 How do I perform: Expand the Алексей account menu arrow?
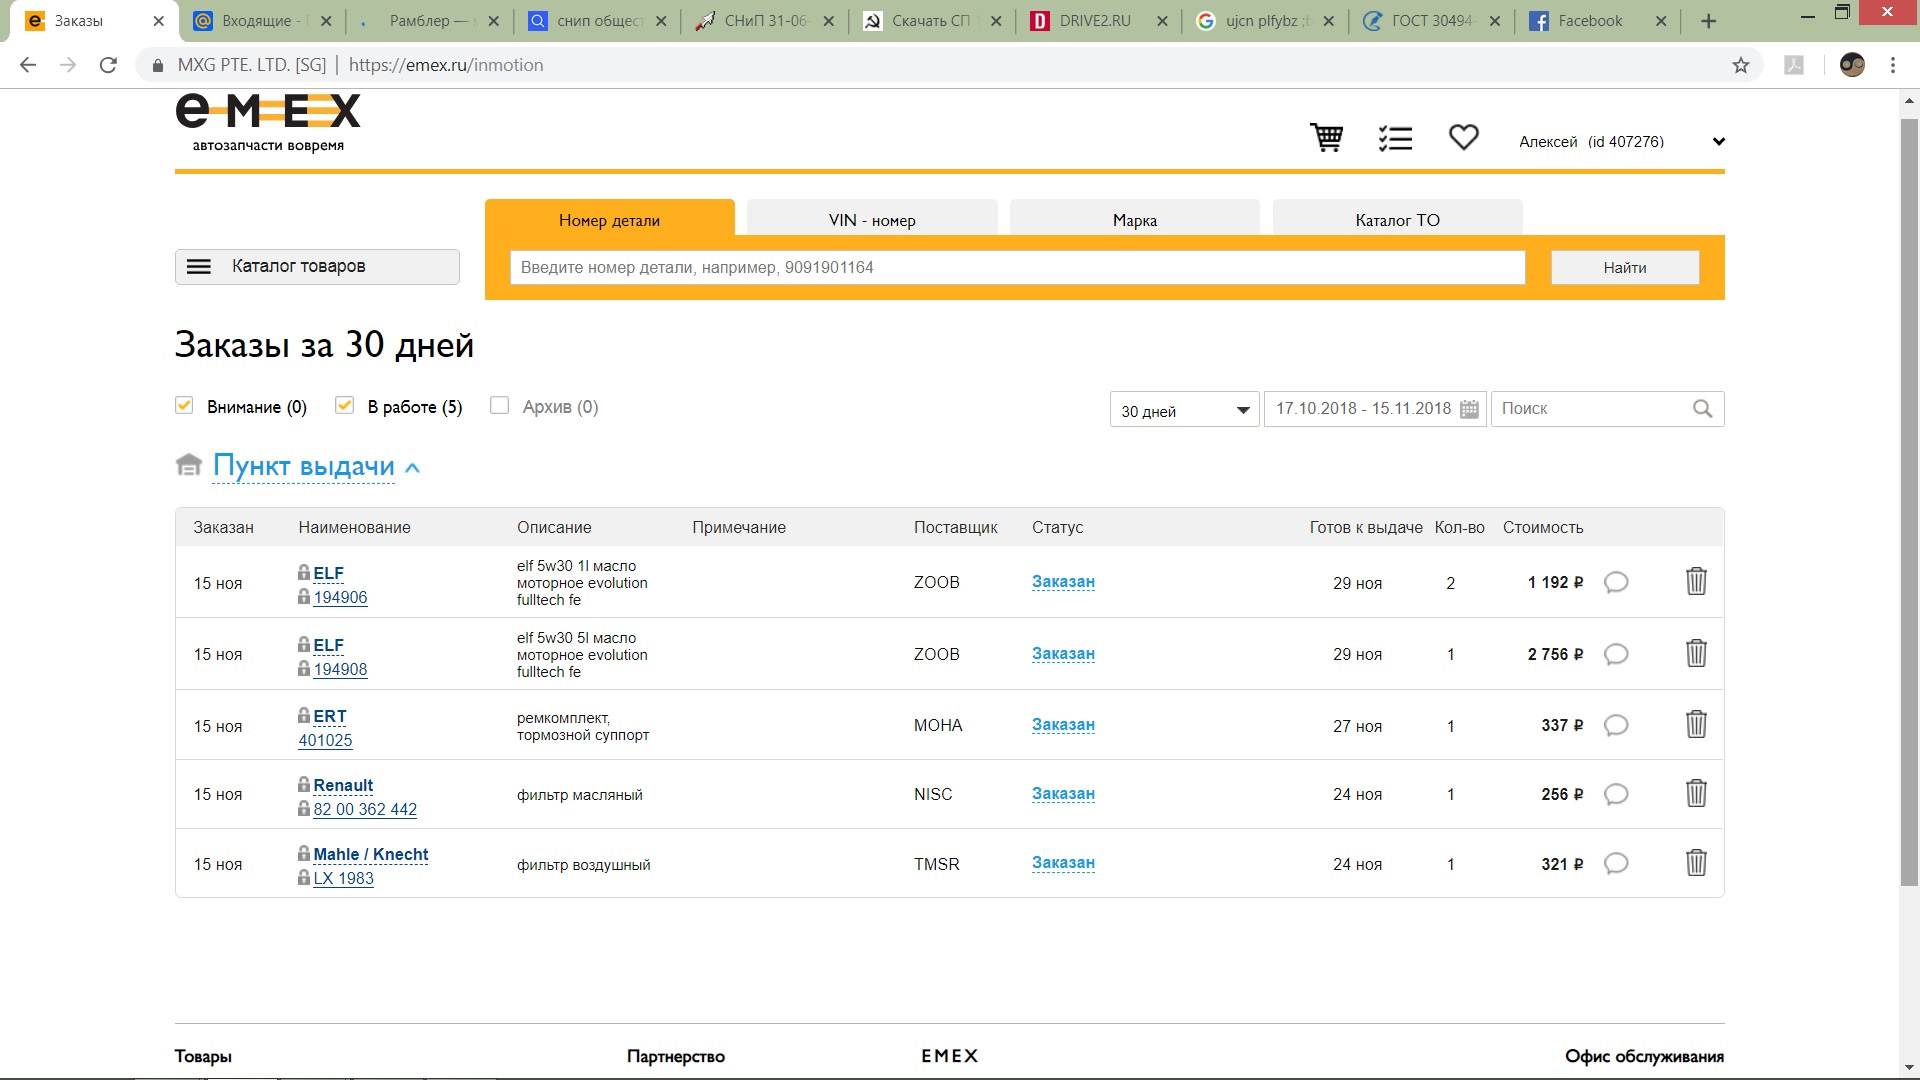click(1718, 142)
